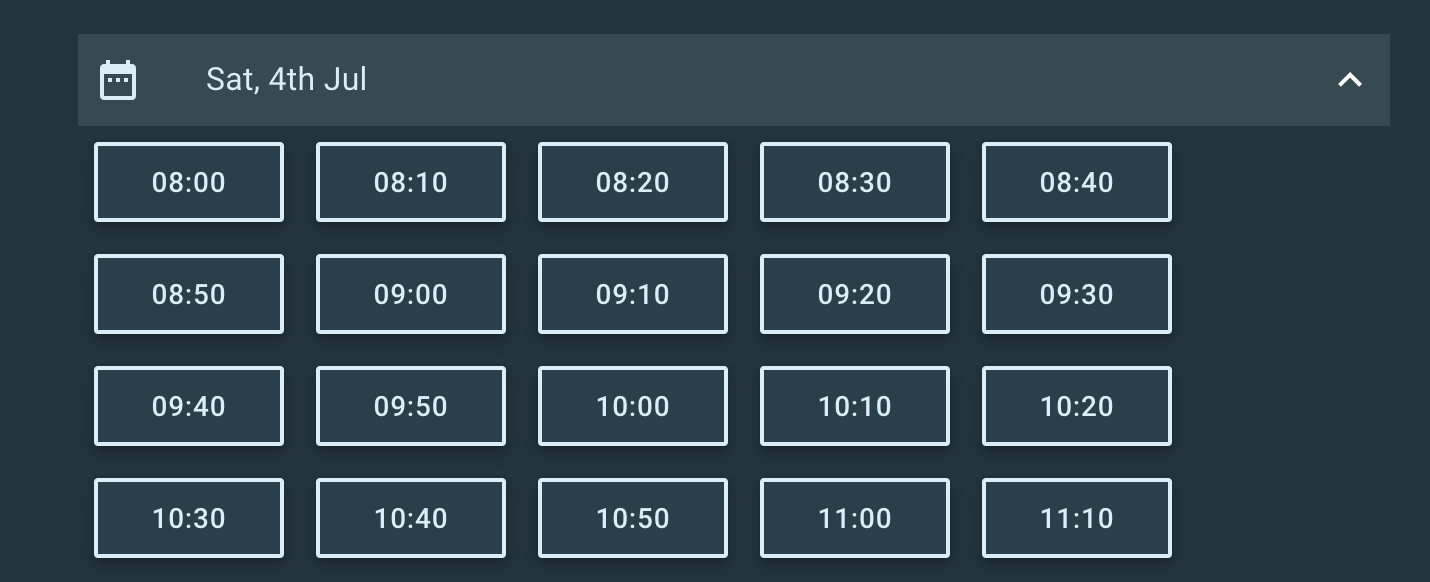The width and height of the screenshot is (1430, 582).
Task: Click the calendar icon beside the date
Action: [118, 80]
